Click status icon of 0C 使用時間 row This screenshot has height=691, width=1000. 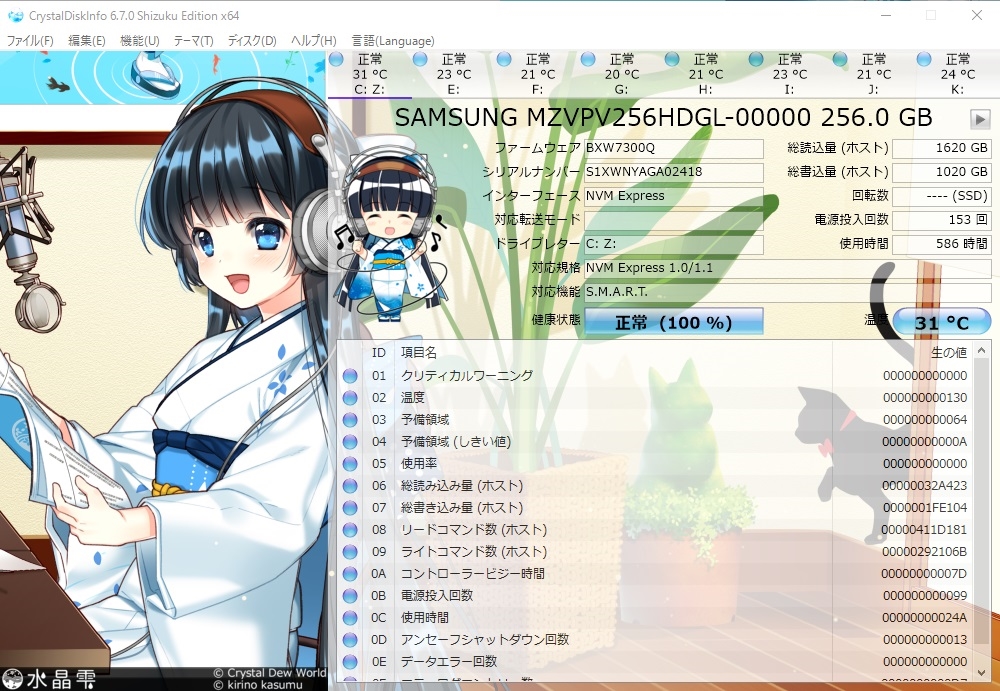349,618
